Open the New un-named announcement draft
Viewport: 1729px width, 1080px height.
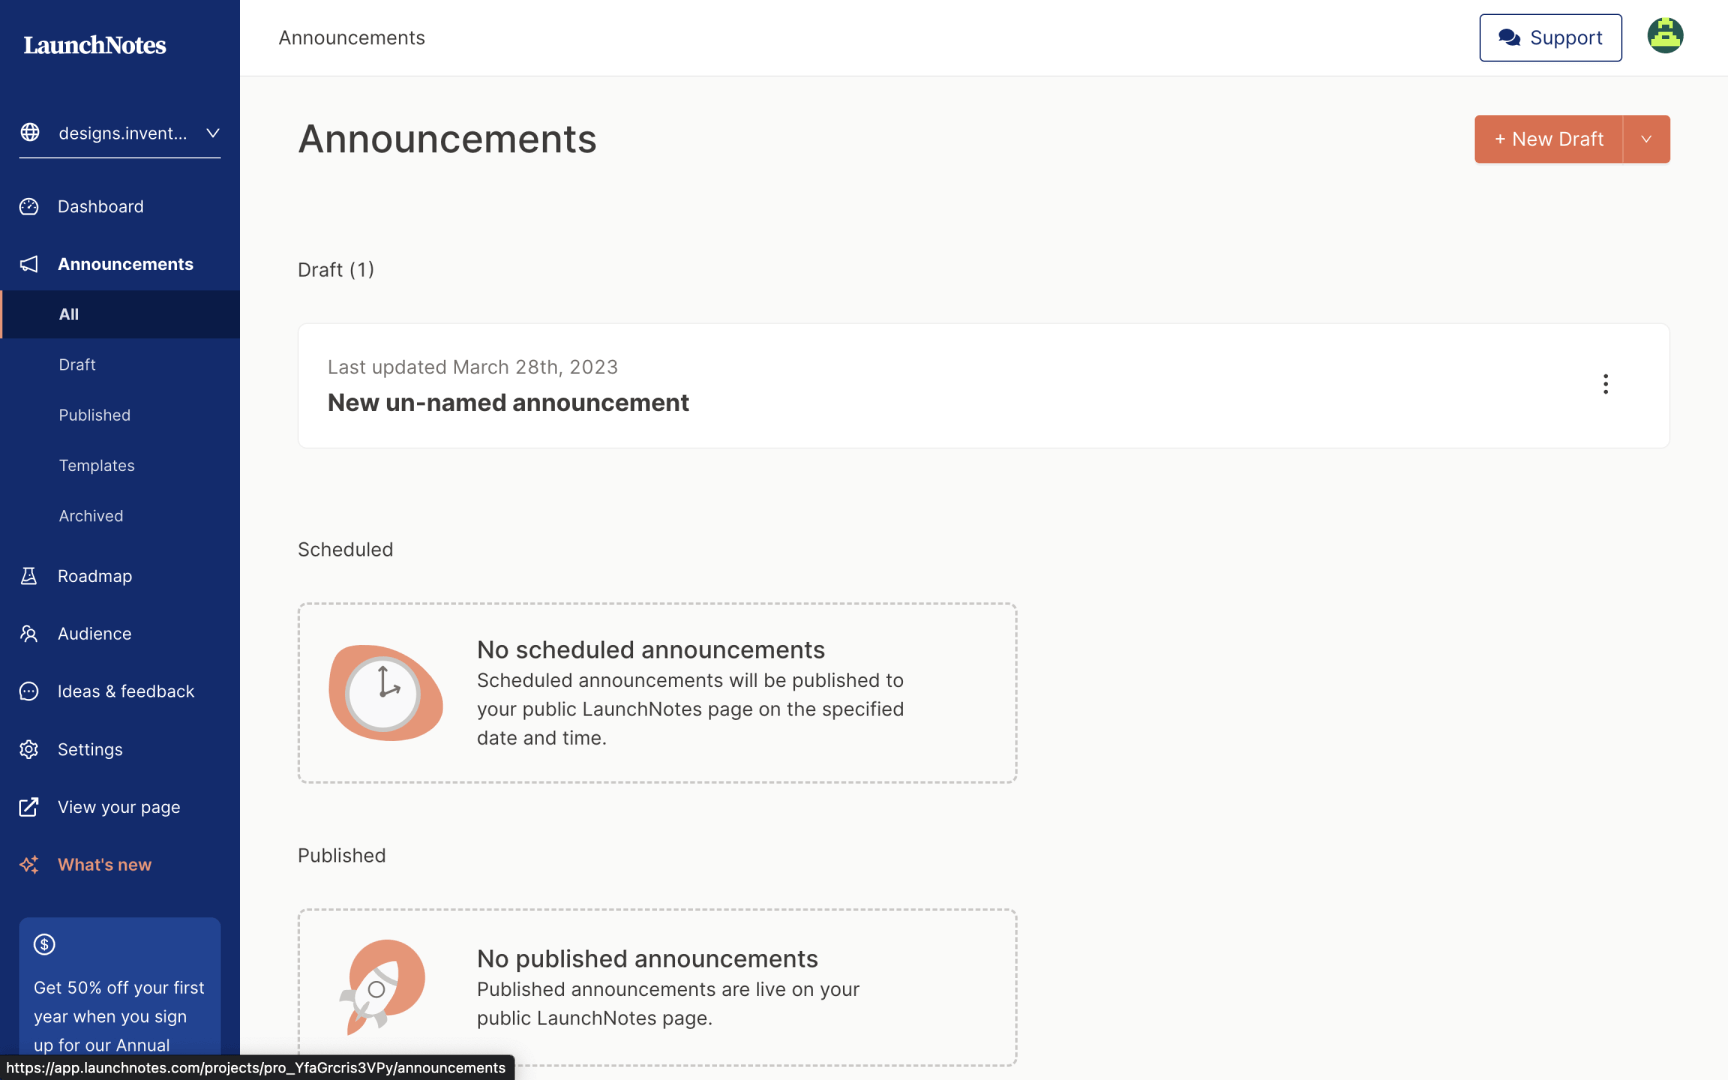click(508, 403)
